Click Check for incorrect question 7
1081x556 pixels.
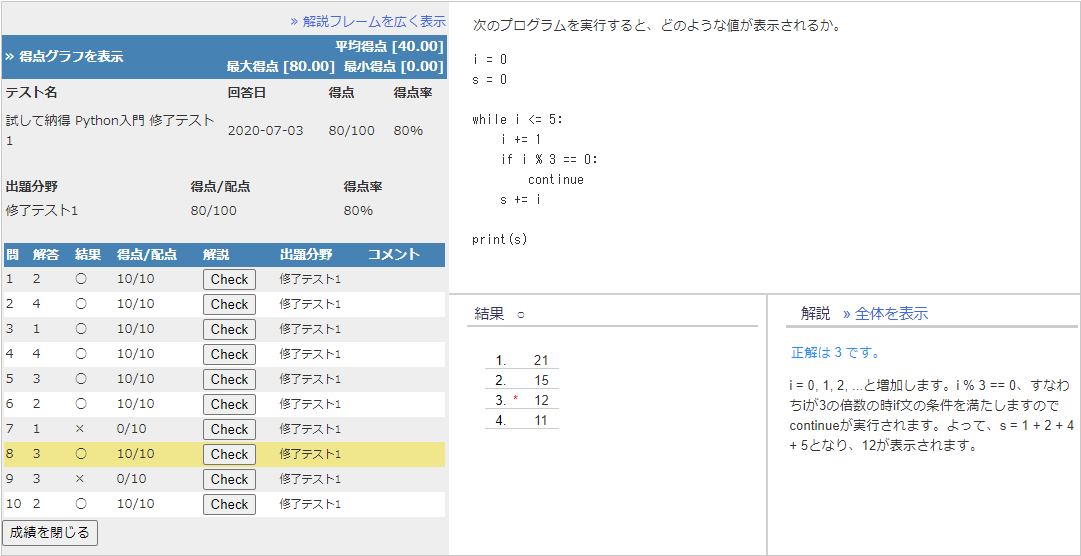[x=229, y=429]
